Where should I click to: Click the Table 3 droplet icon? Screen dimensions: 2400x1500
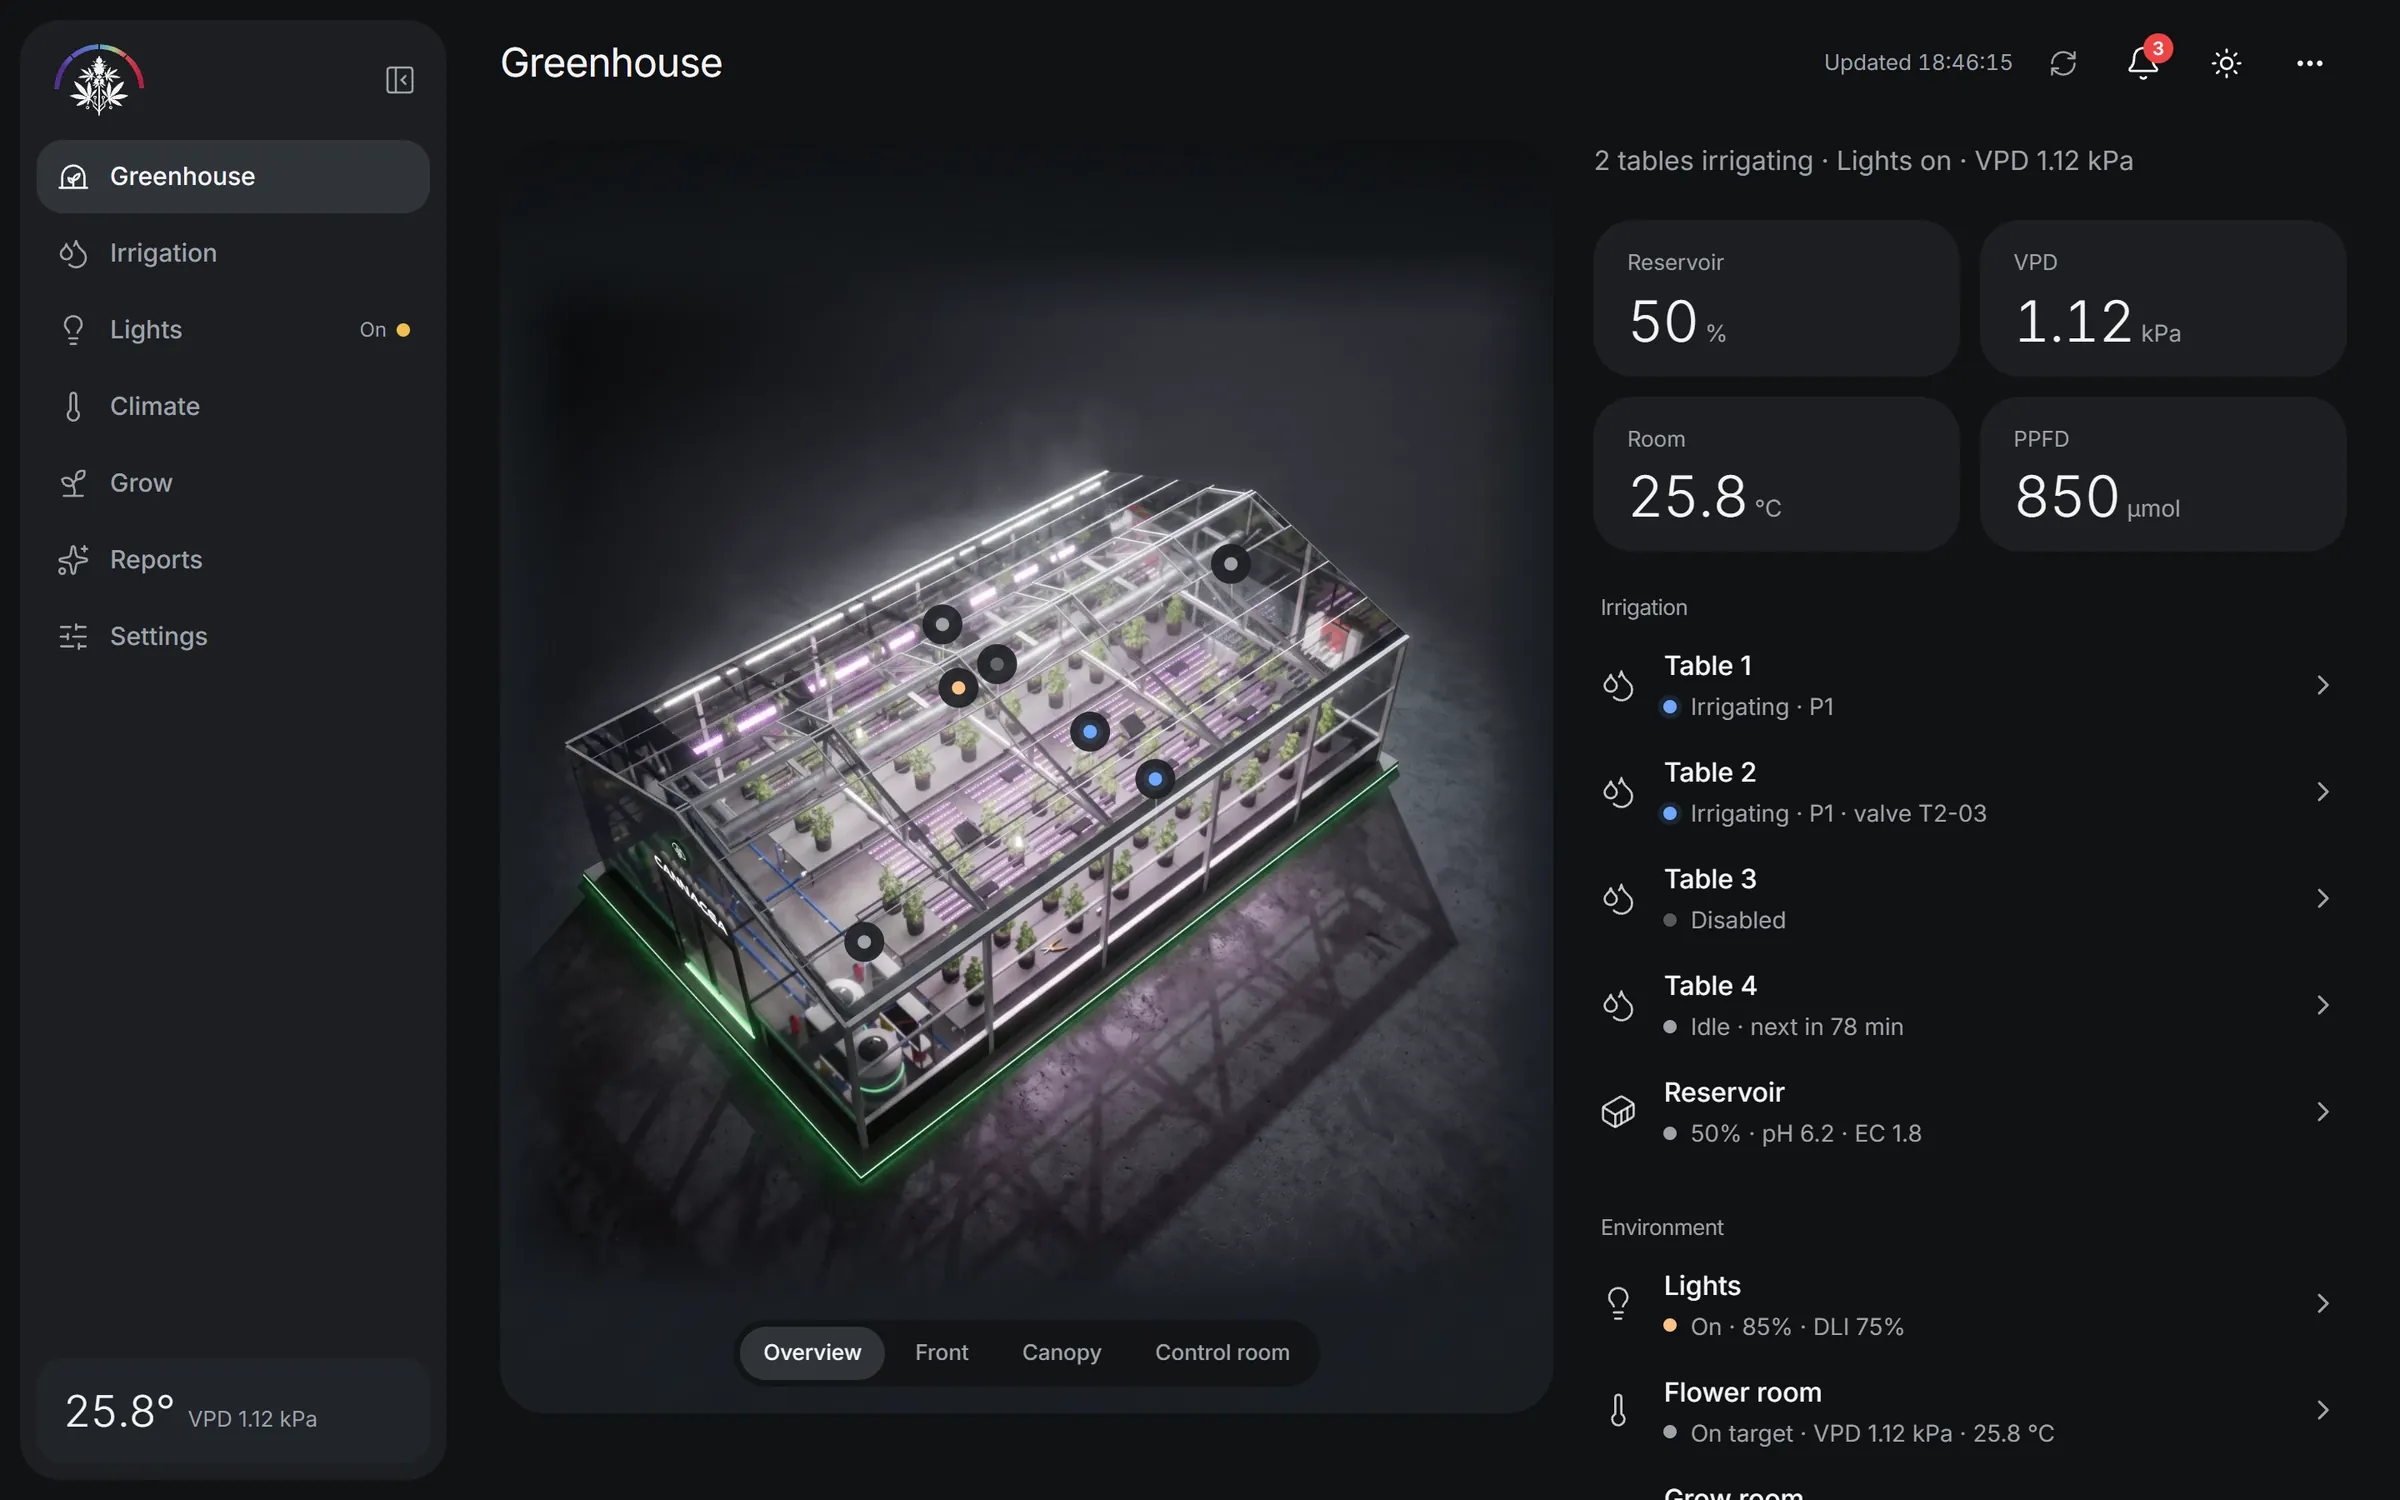click(x=1618, y=898)
